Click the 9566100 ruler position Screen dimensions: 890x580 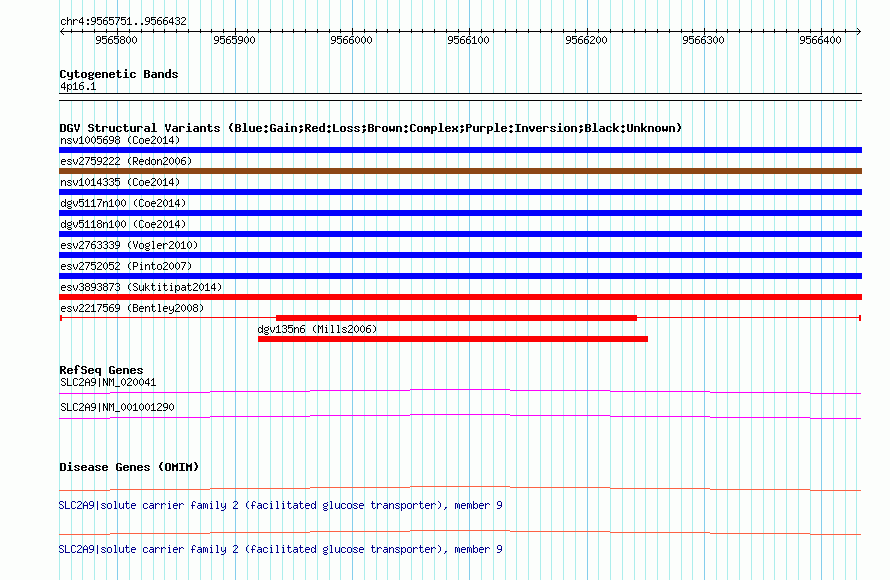[x=468, y=40]
